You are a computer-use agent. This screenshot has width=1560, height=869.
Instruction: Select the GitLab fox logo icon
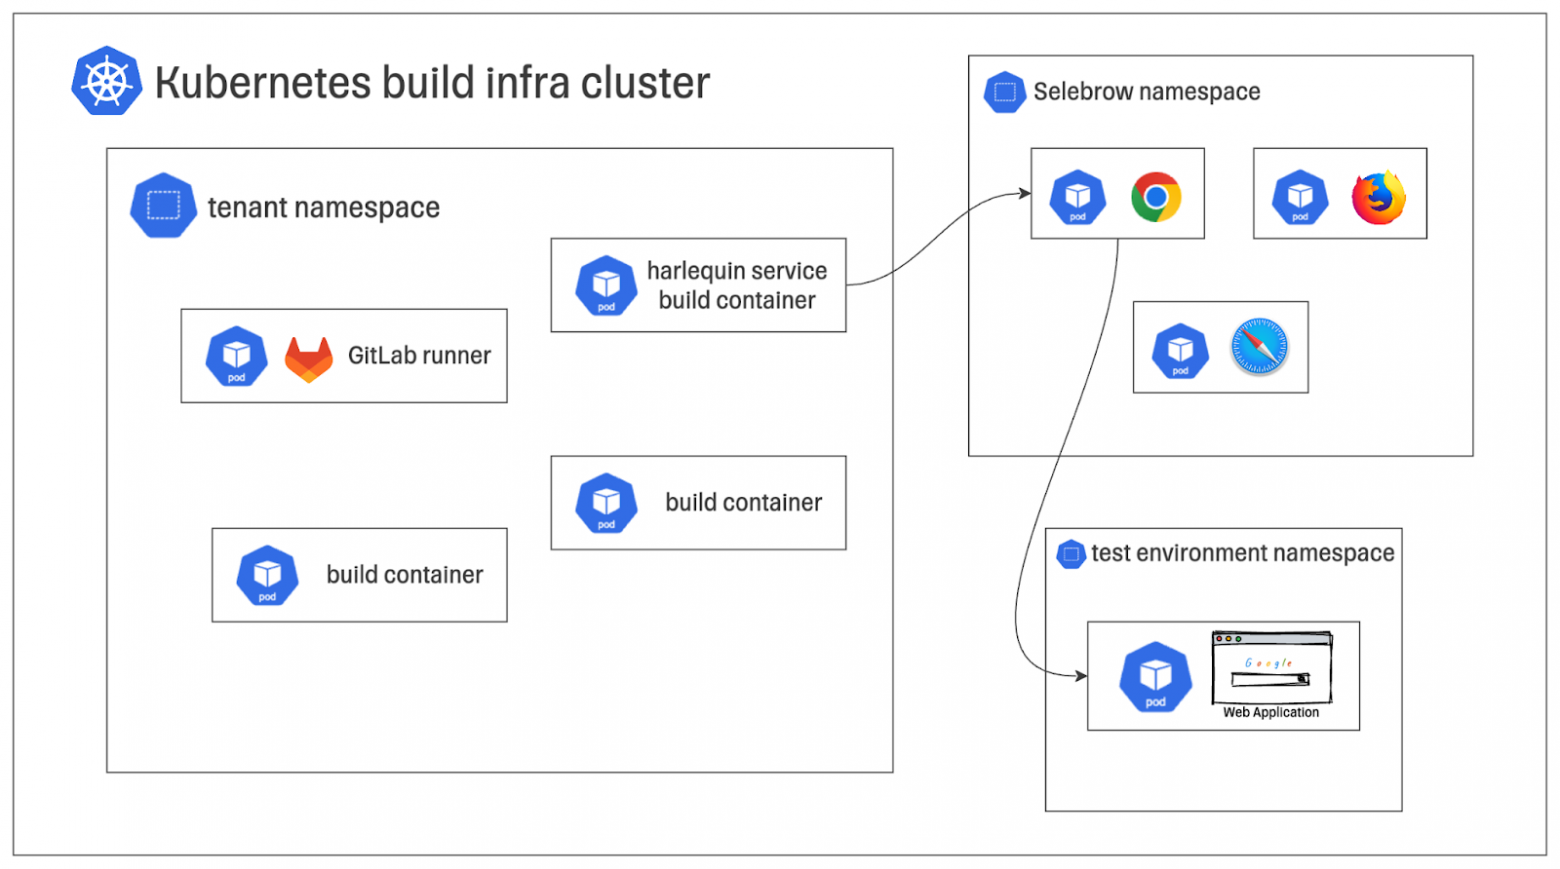tap(309, 359)
